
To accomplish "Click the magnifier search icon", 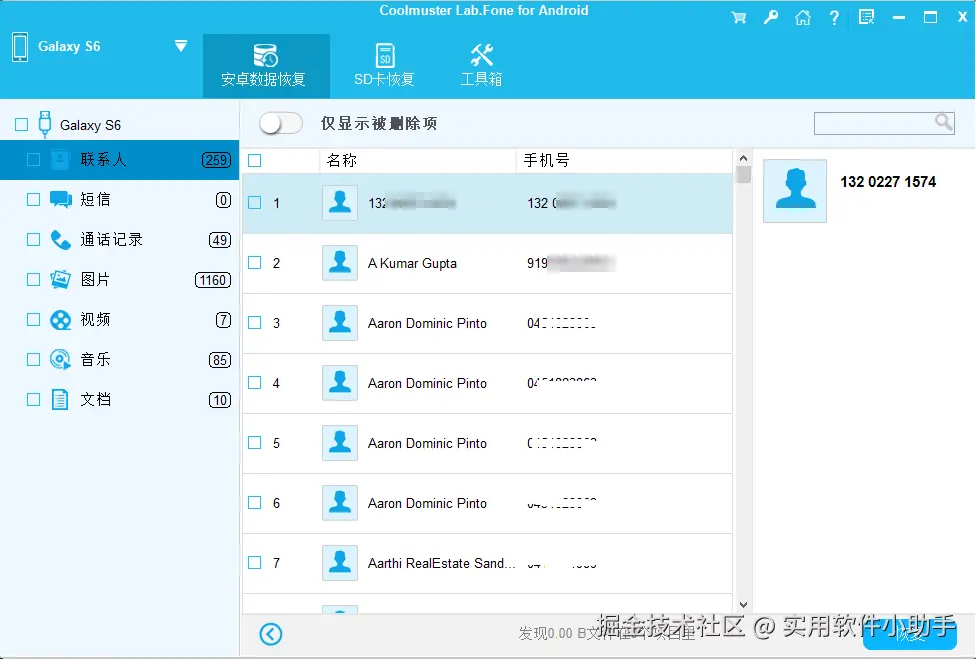I will (944, 122).
